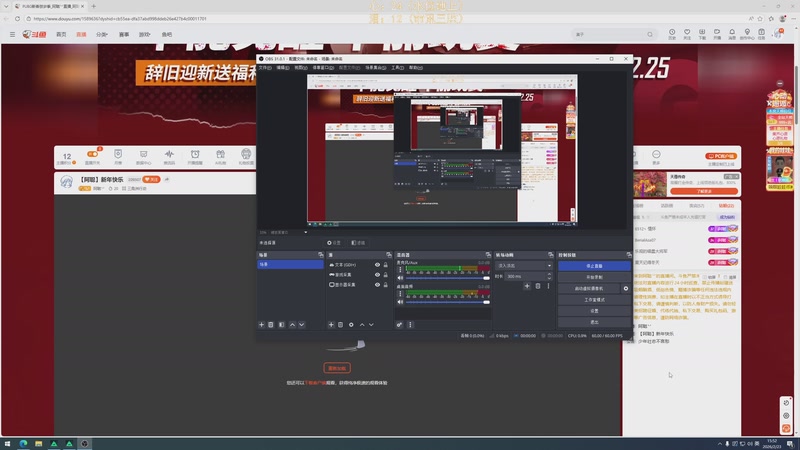This screenshot has width=800, height=450.
Task: Add a new scene in OBS
Action: [261, 324]
